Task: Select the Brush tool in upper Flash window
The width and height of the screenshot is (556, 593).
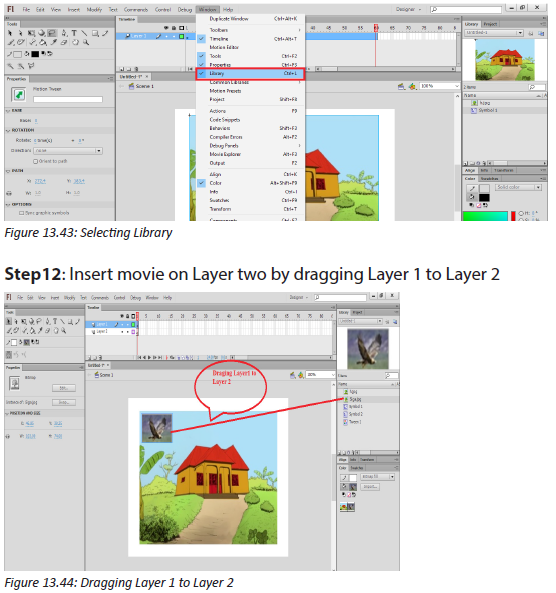Action: tap(10, 43)
